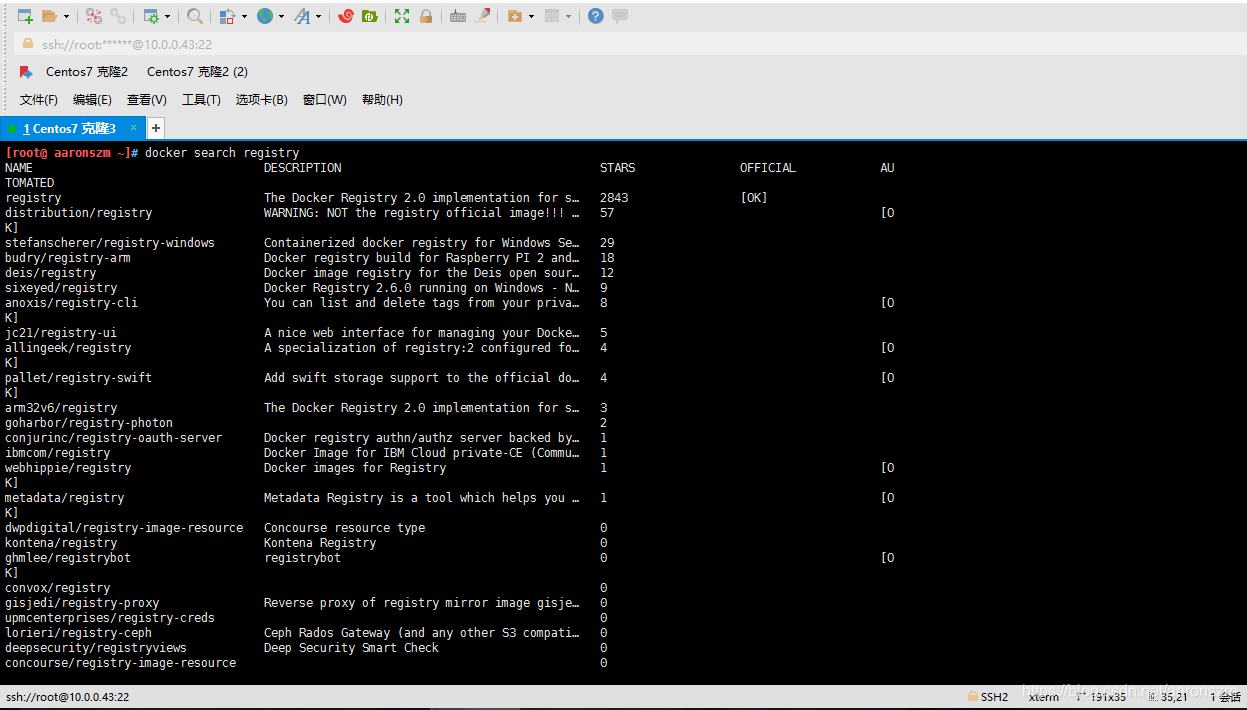Viewport: 1247px width, 710px height.
Task: Click the [OK] official marker
Action: point(754,198)
